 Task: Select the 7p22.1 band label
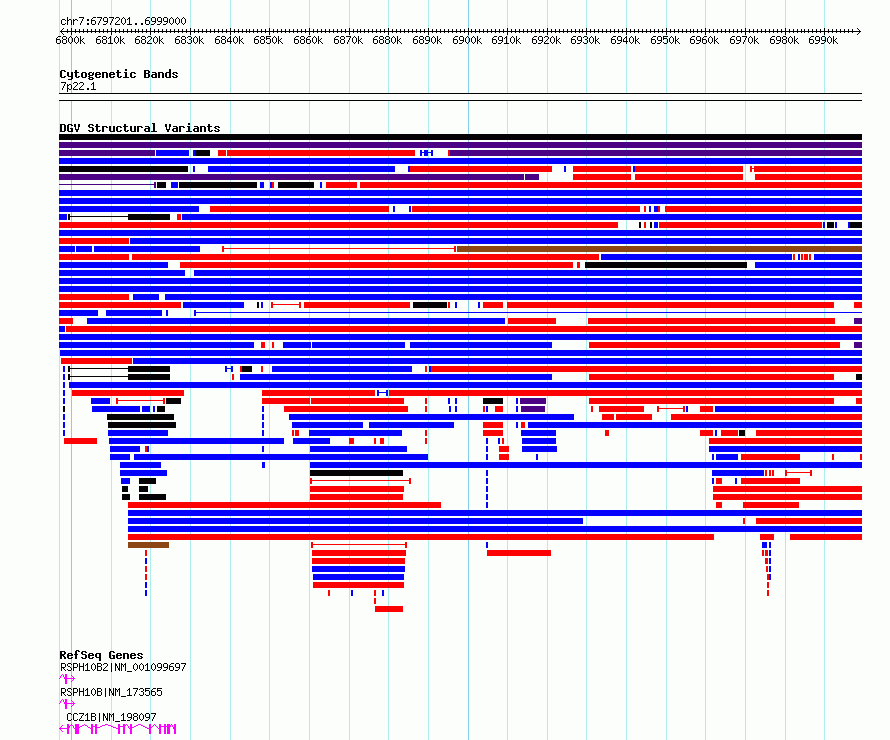78,86
